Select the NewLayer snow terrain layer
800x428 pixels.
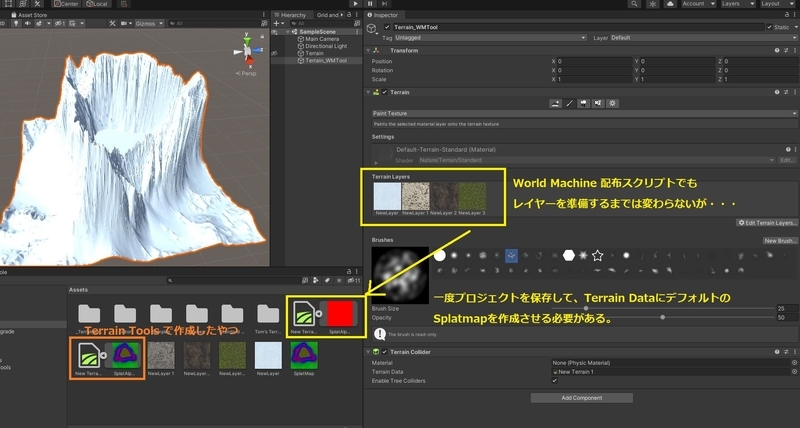[x=387, y=196]
